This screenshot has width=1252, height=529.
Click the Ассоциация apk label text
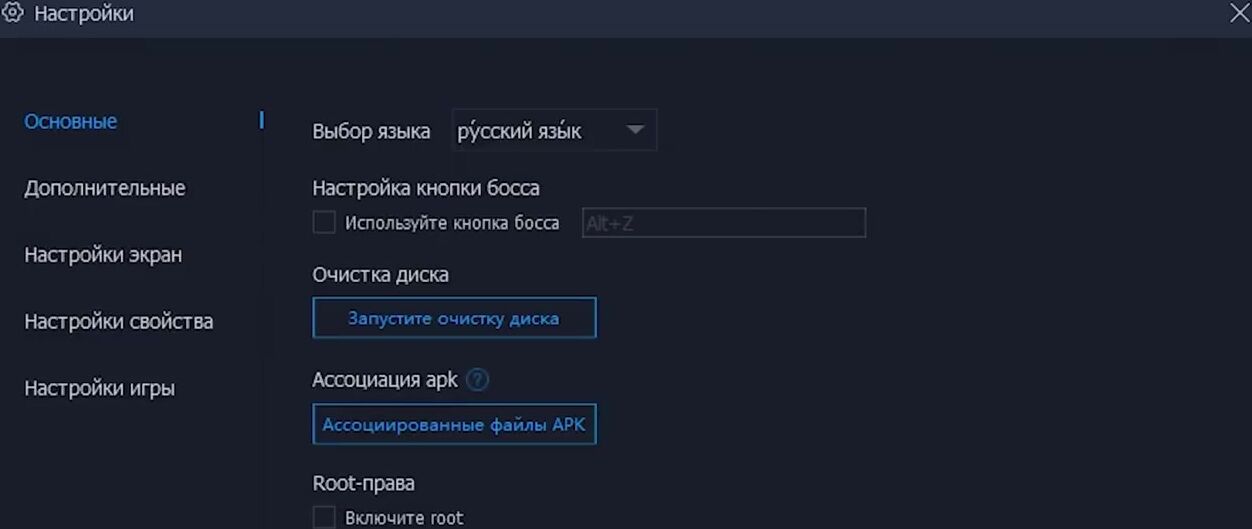tap(385, 380)
